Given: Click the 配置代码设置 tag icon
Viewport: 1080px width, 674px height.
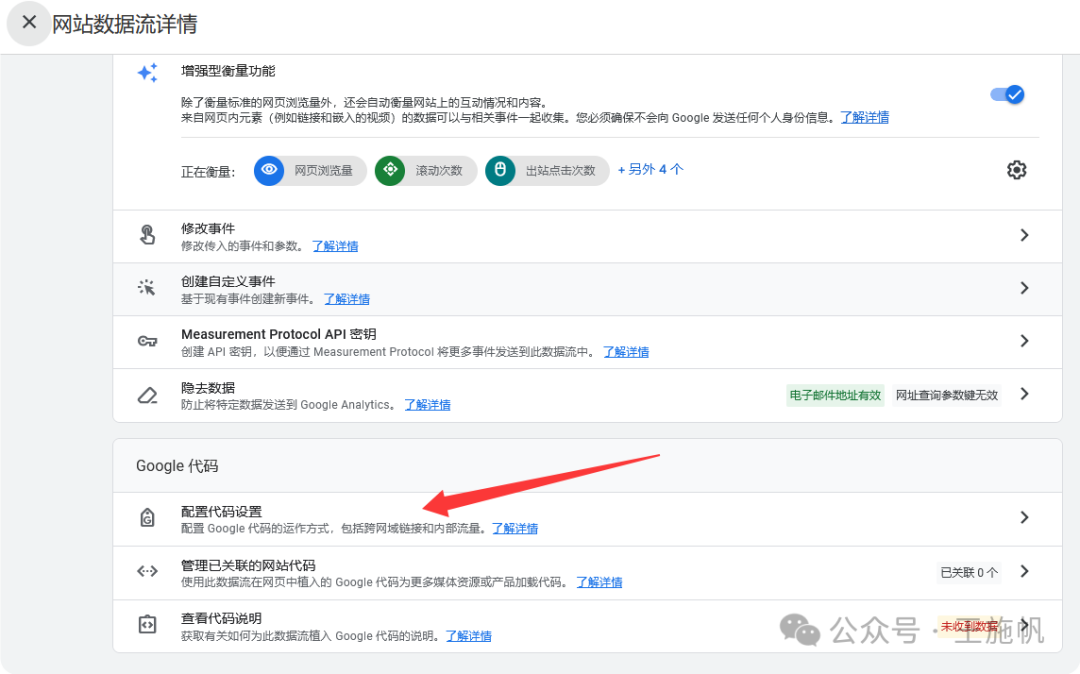Looking at the screenshot, I should click(147, 518).
